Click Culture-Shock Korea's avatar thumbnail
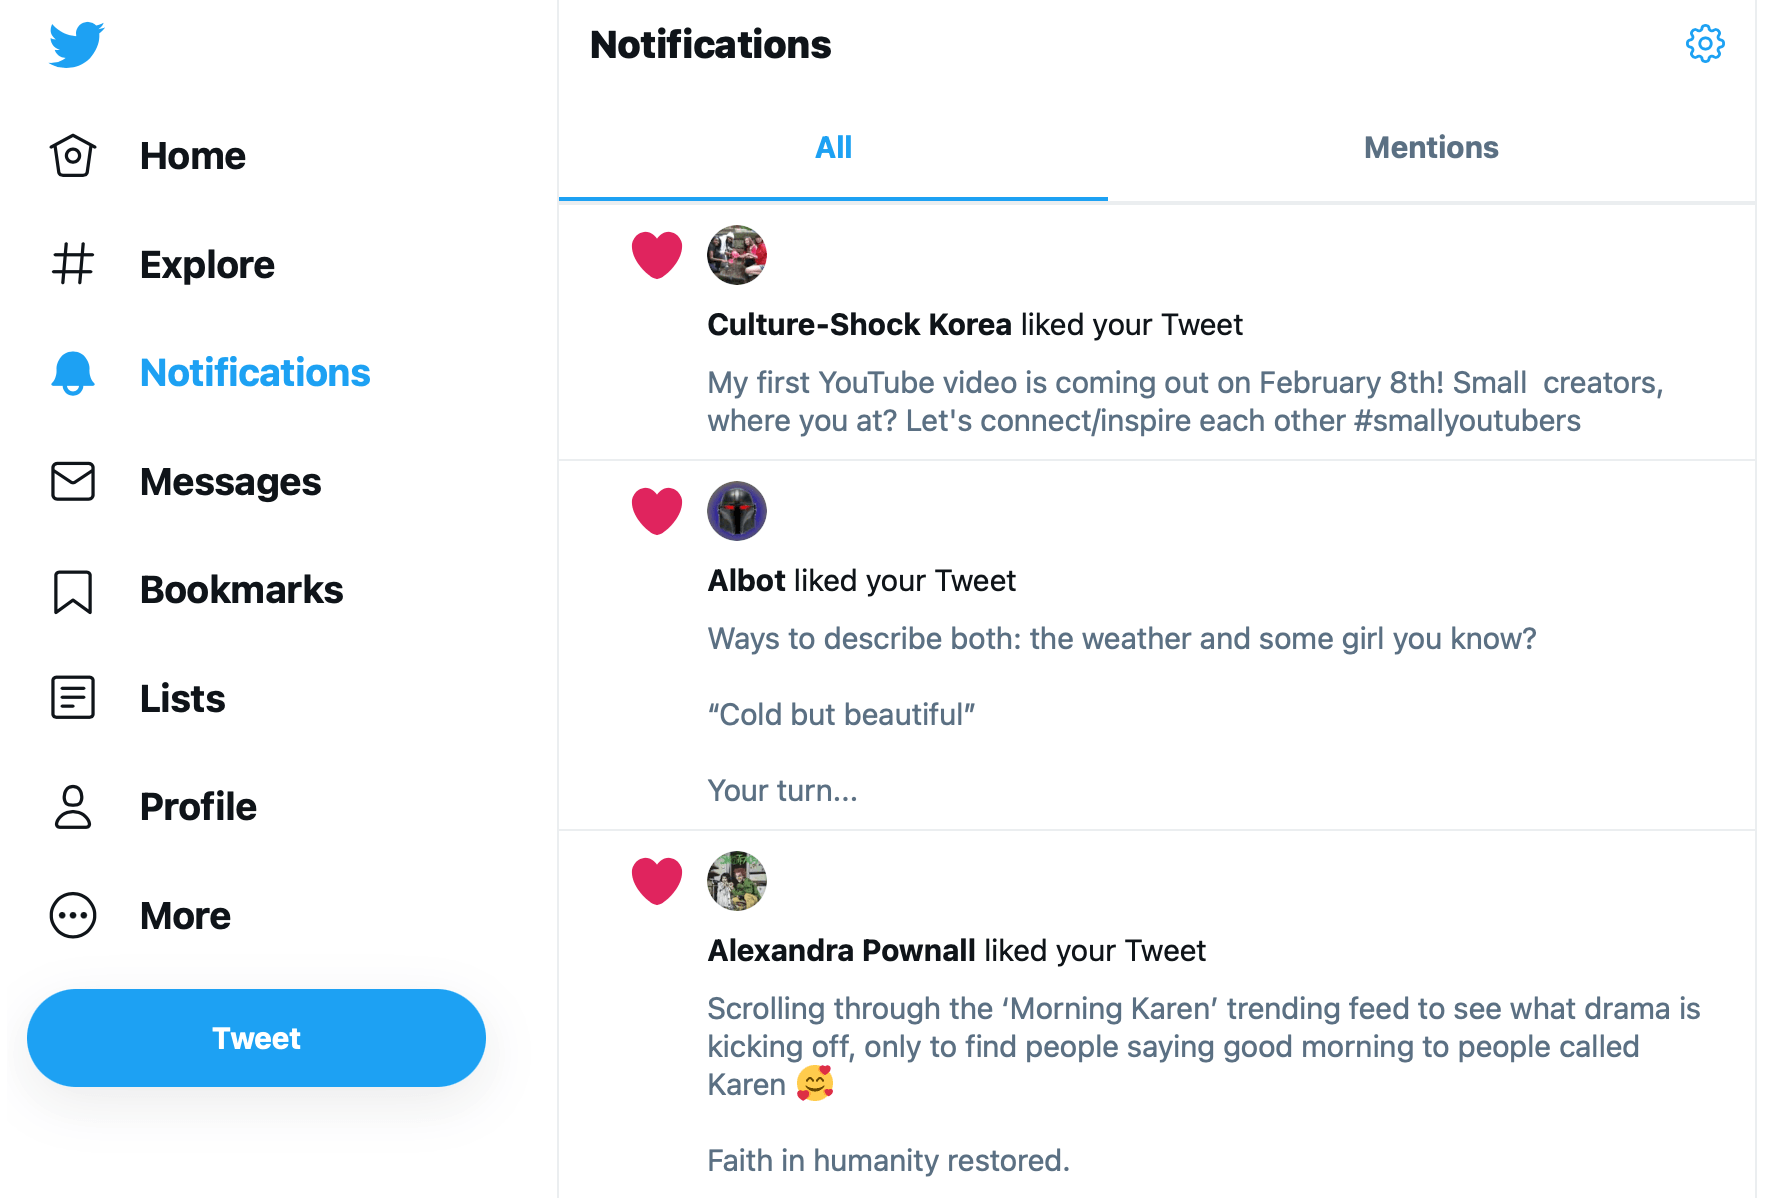1771x1198 pixels. point(737,255)
